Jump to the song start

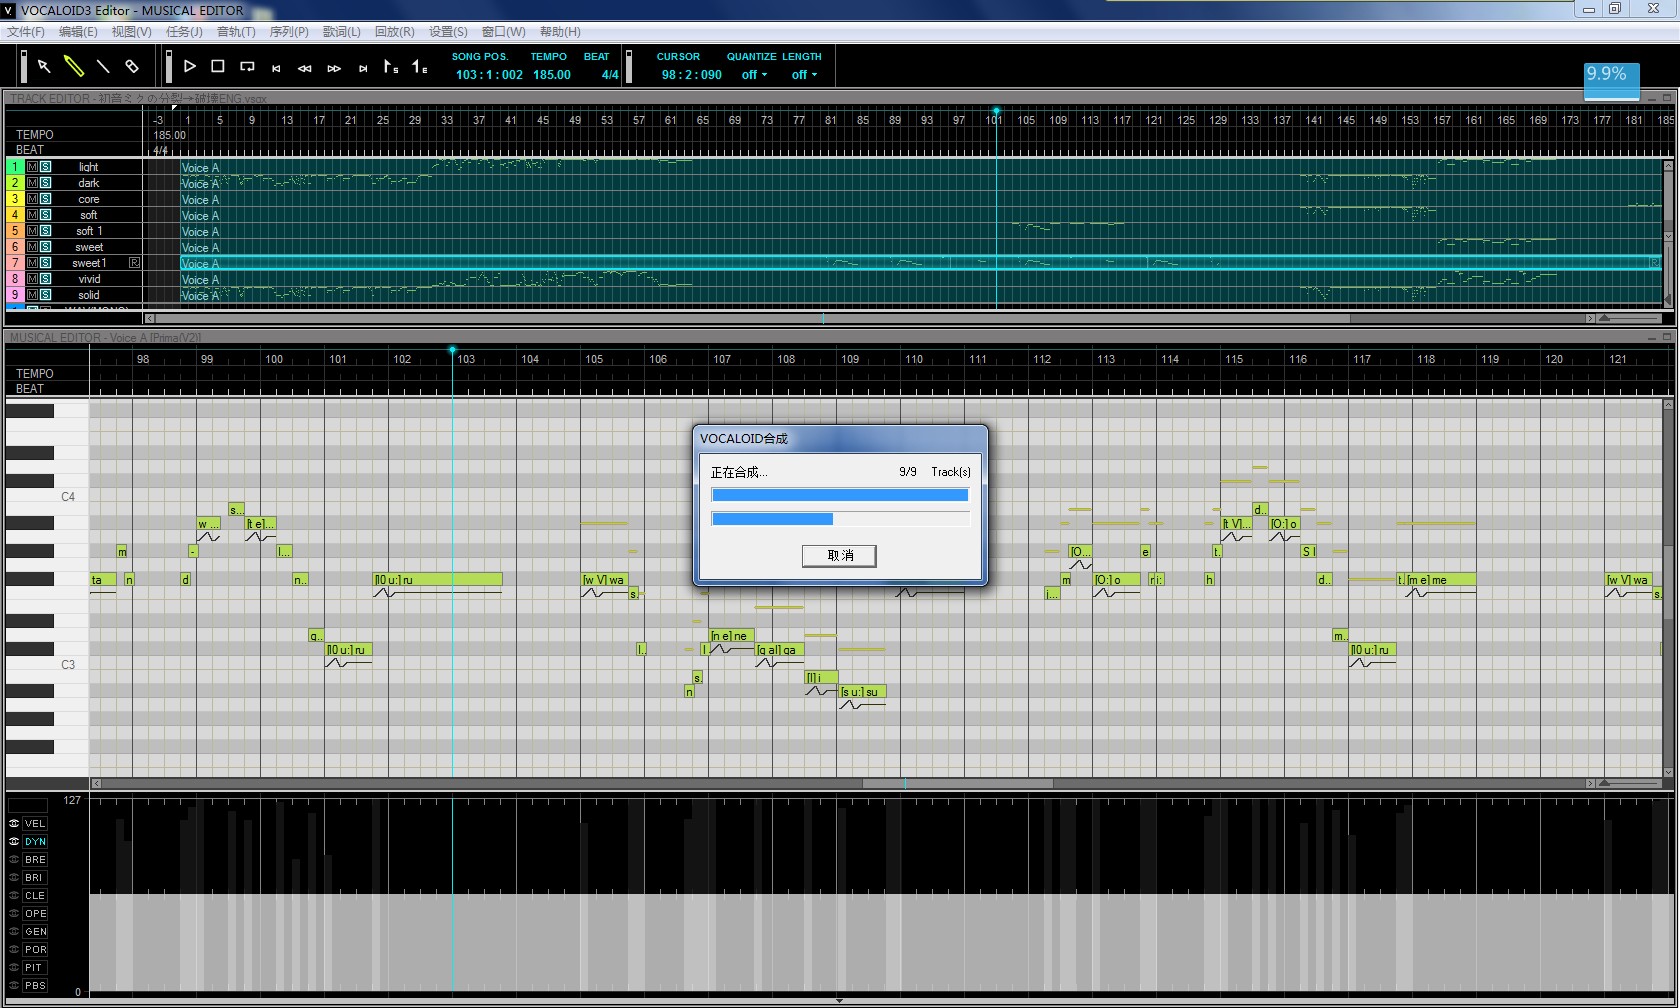point(276,68)
